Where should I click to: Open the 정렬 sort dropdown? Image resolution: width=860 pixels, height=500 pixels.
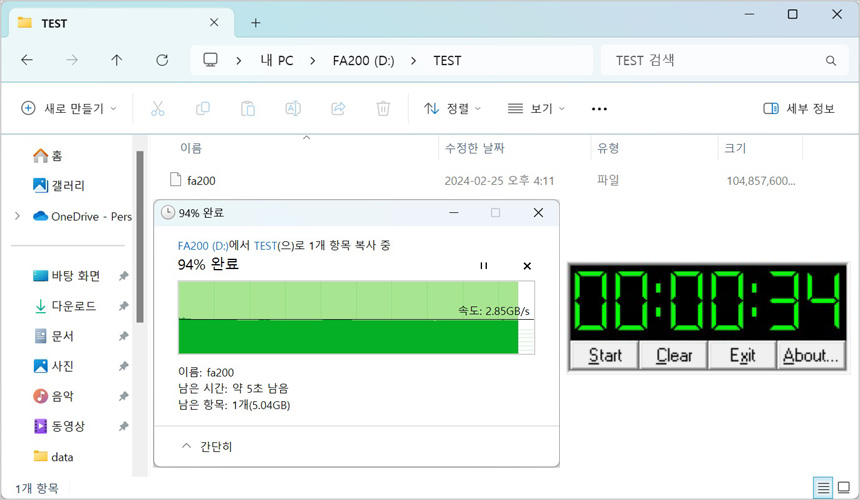pyautogui.click(x=452, y=108)
